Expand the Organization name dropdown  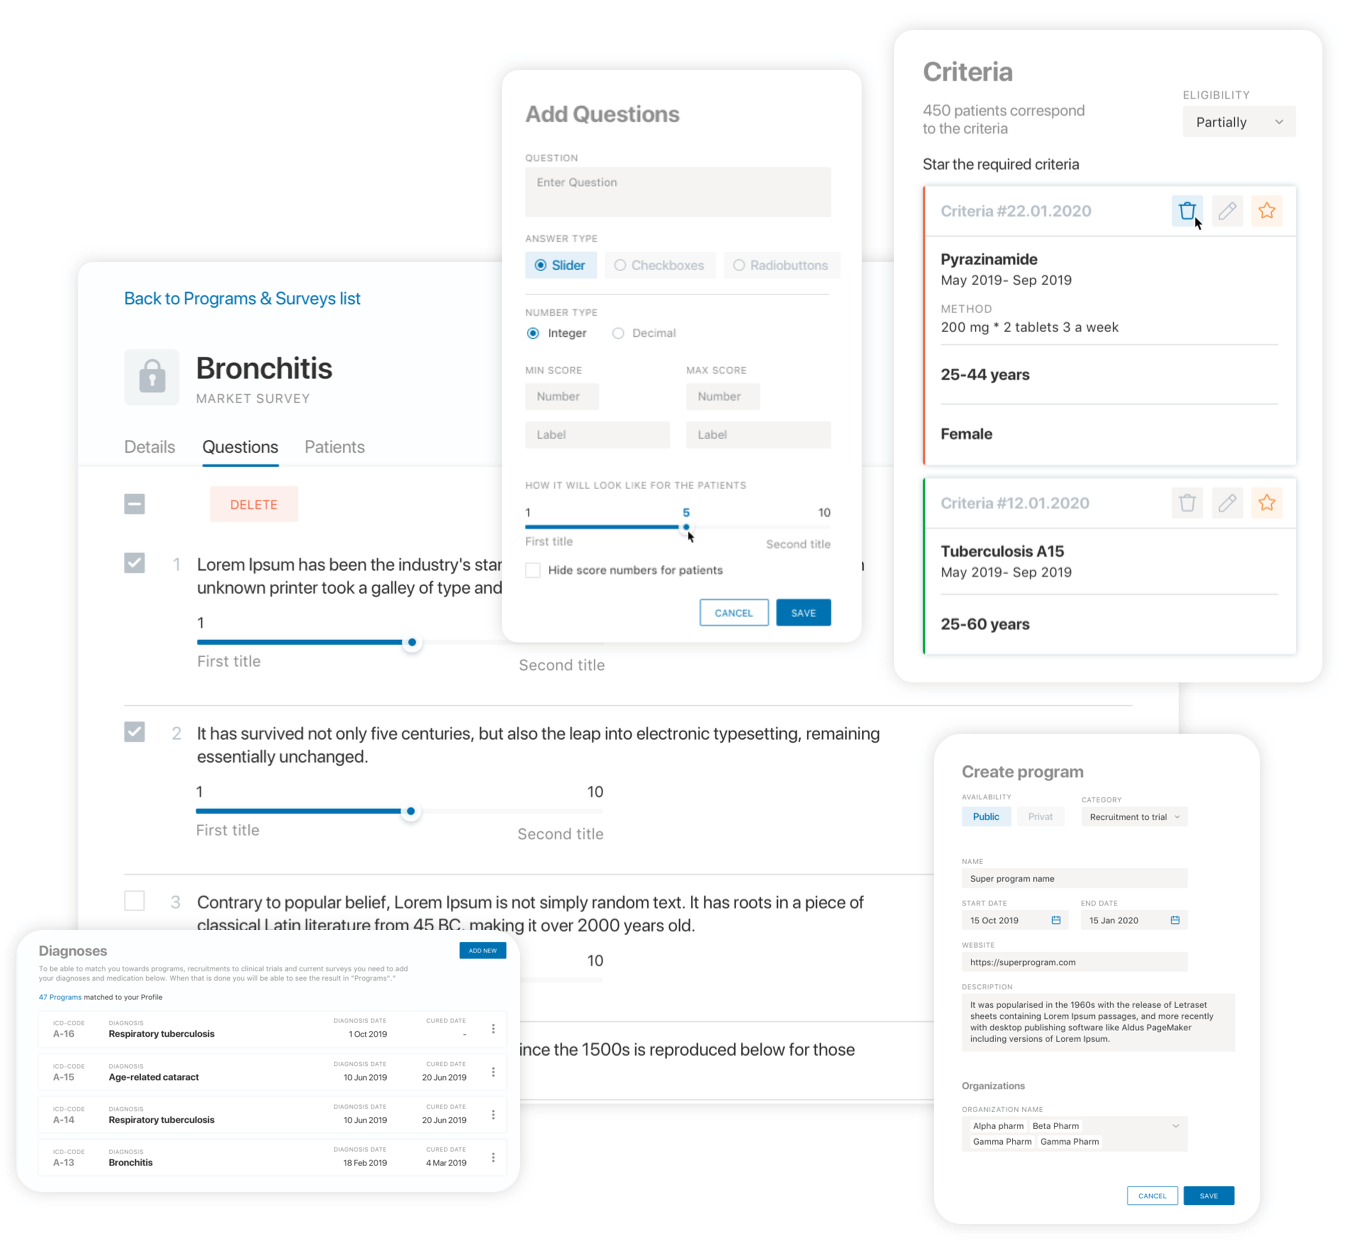(x=1175, y=1126)
